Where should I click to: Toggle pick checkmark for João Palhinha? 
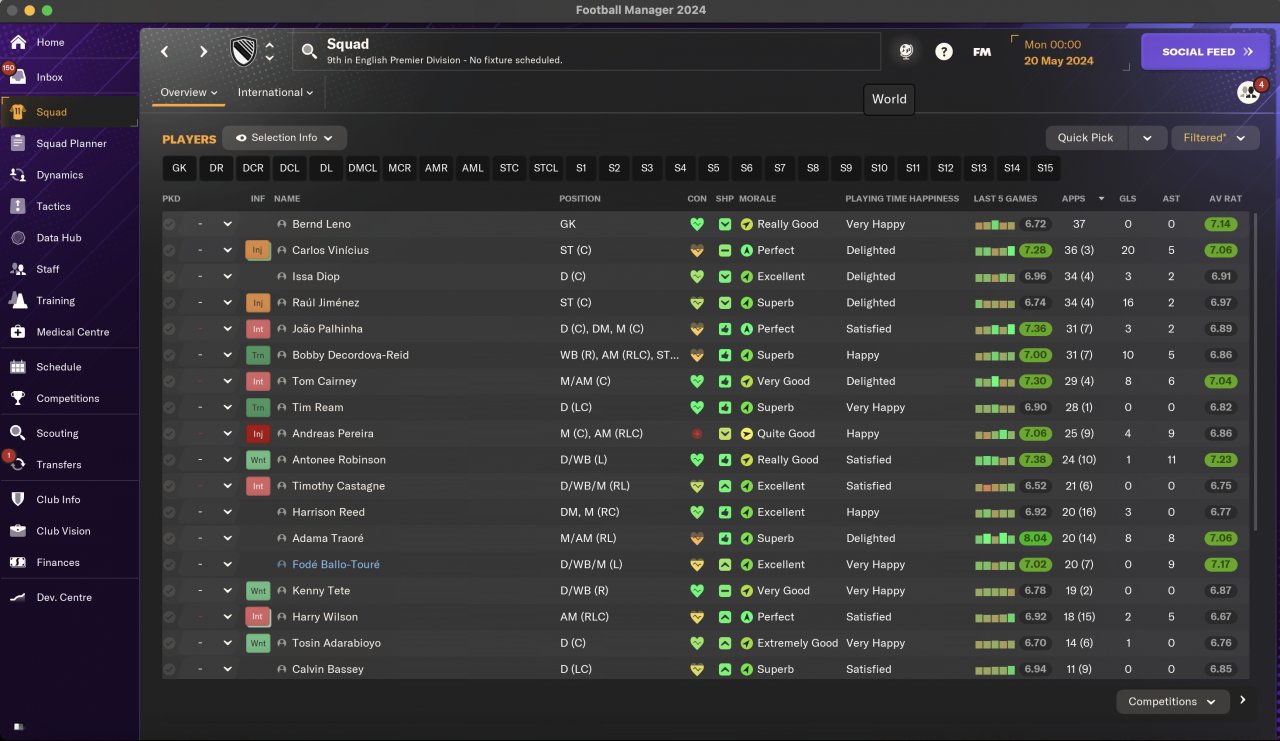click(x=169, y=329)
